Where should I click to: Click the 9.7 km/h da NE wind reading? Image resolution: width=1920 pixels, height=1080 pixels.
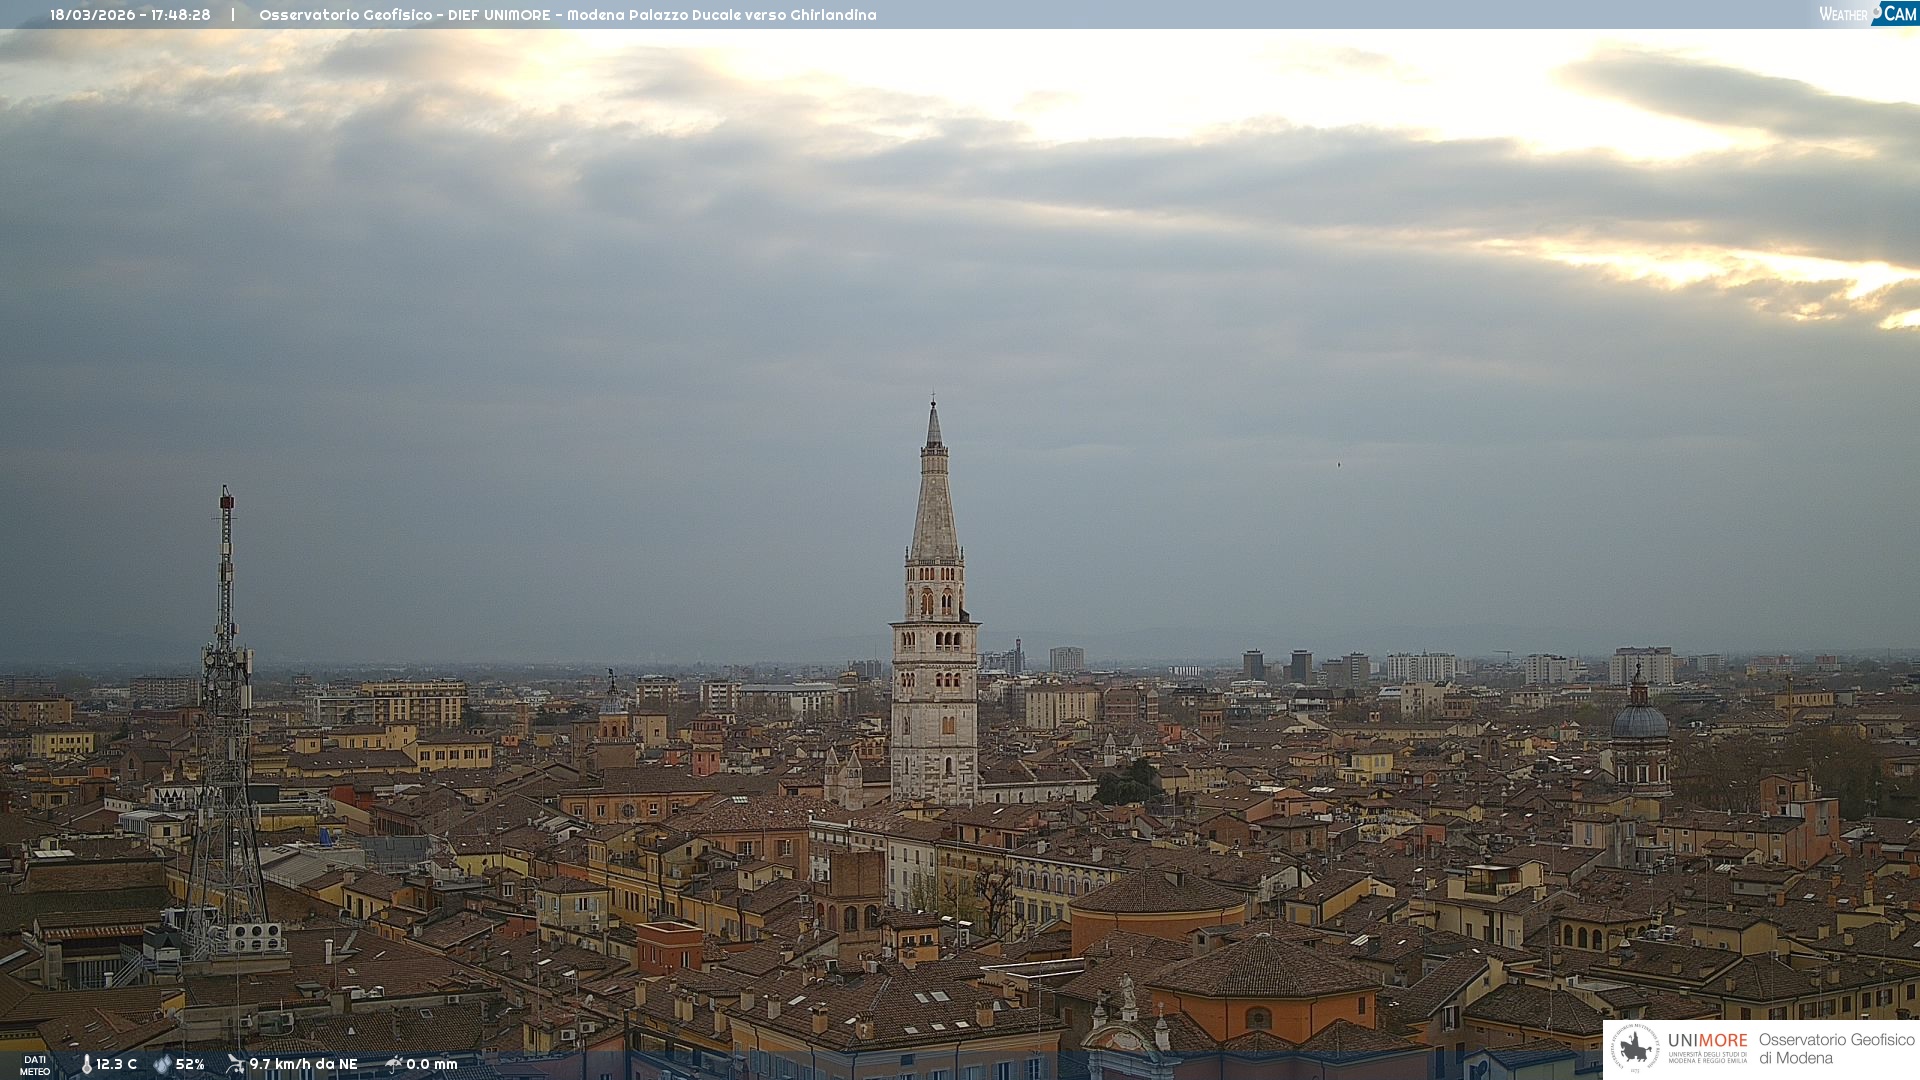(303, 1065)
